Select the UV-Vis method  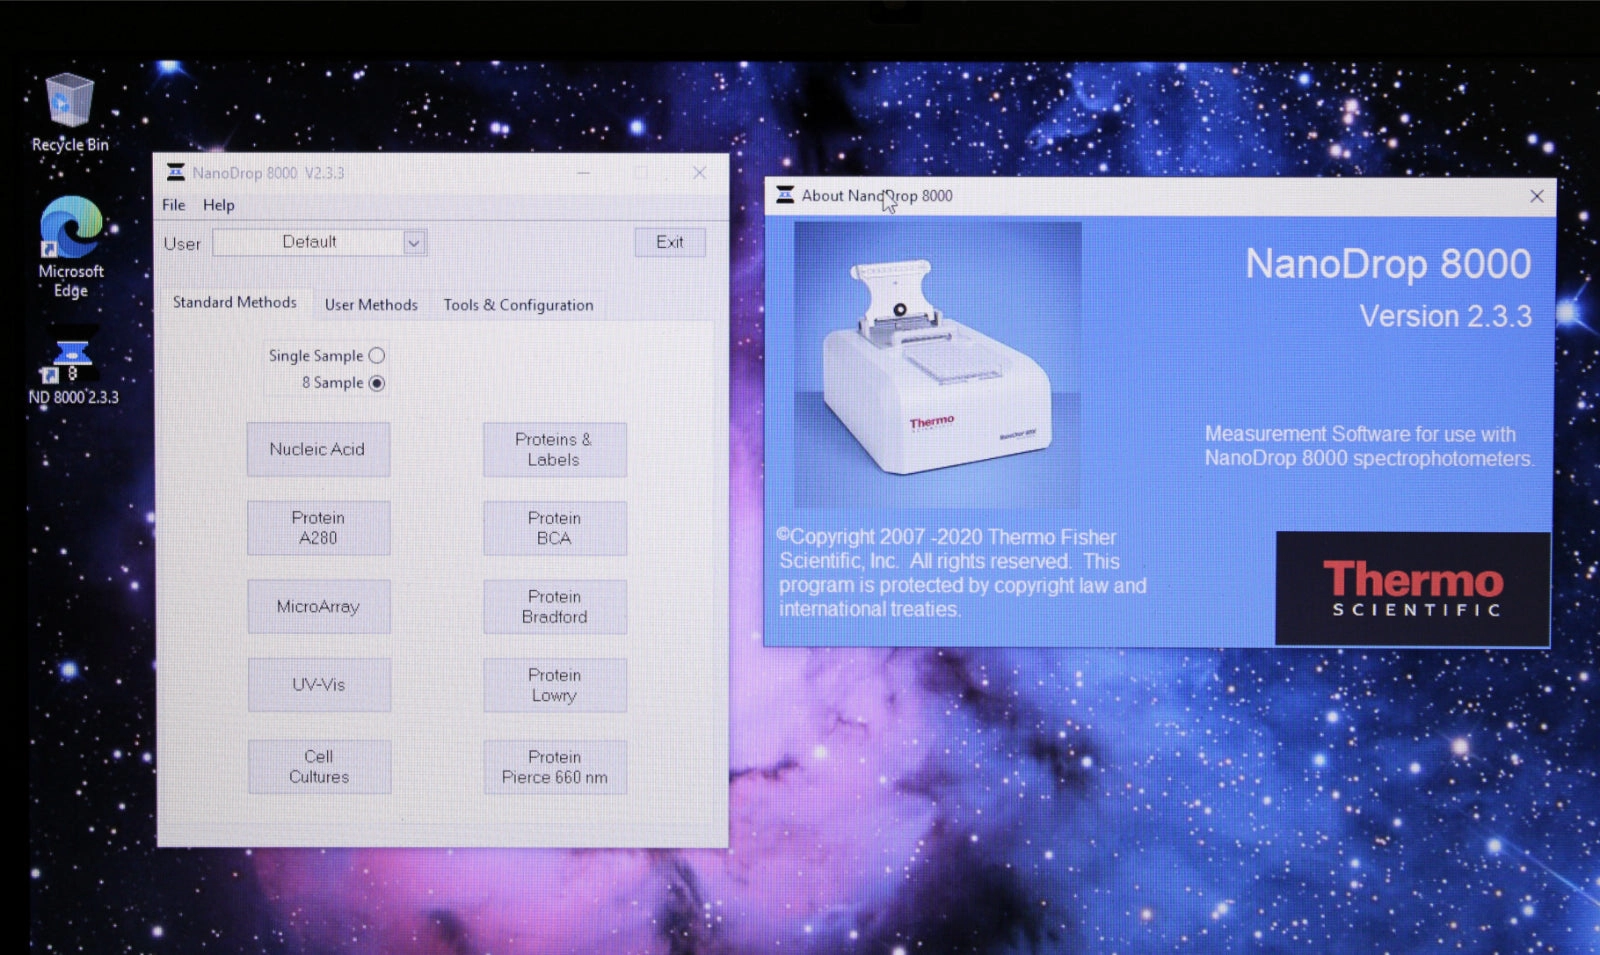[x=318, y=685]
